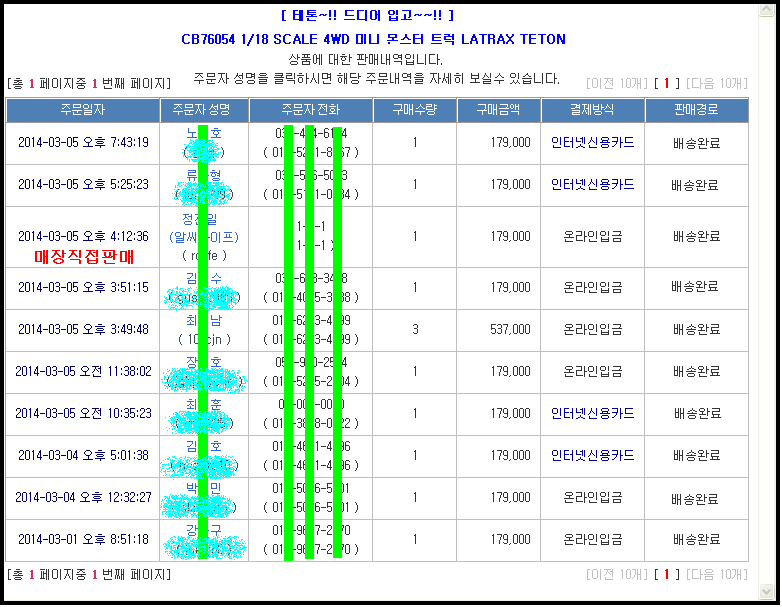This screenshot has height=607, width=782.
Task: Click the 결제방식 column header
Action: coord(592,110)
